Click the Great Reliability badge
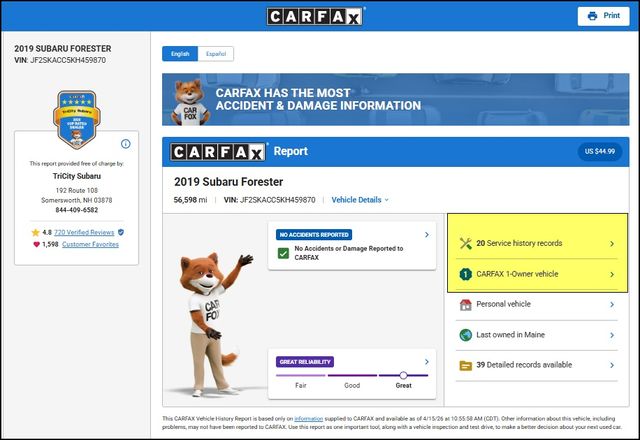640x440 pixels. [305, 362]
